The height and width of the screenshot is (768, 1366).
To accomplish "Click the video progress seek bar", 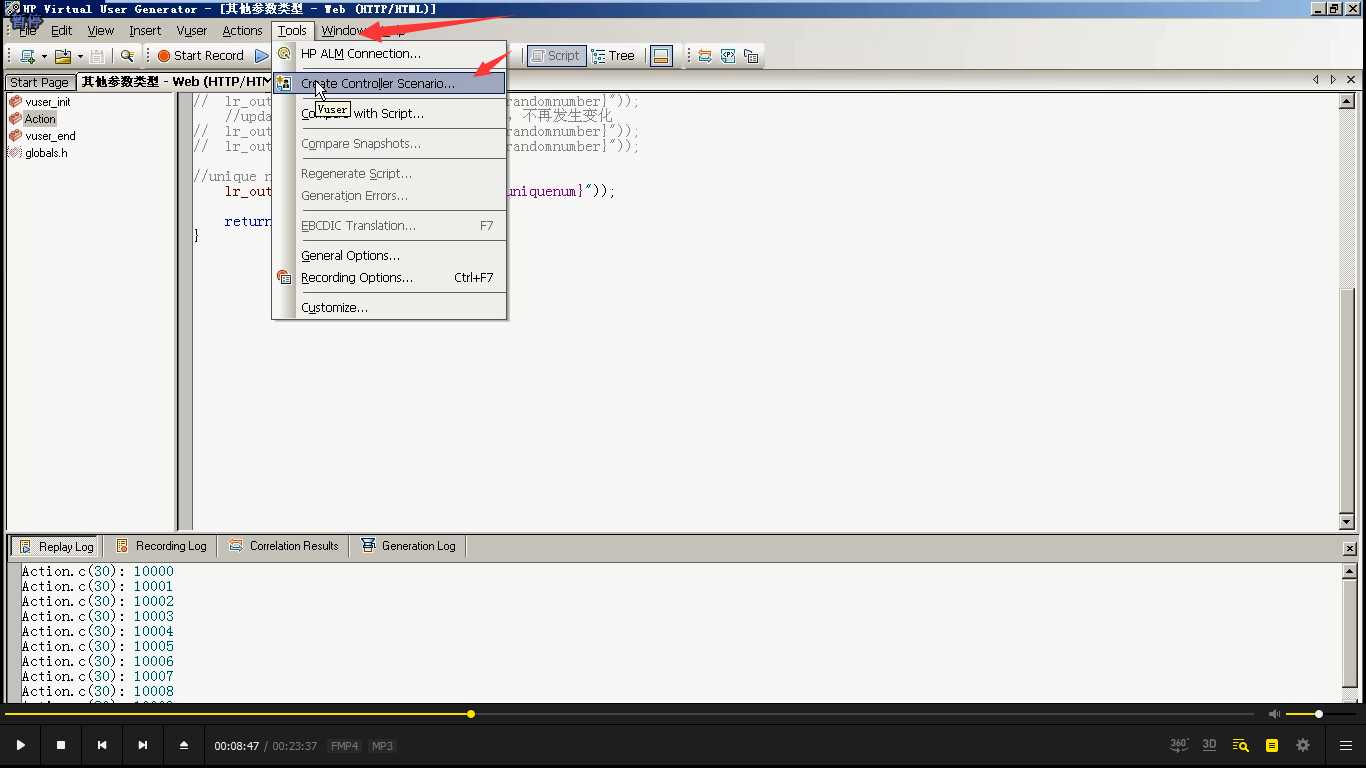I will coord(630,714).
